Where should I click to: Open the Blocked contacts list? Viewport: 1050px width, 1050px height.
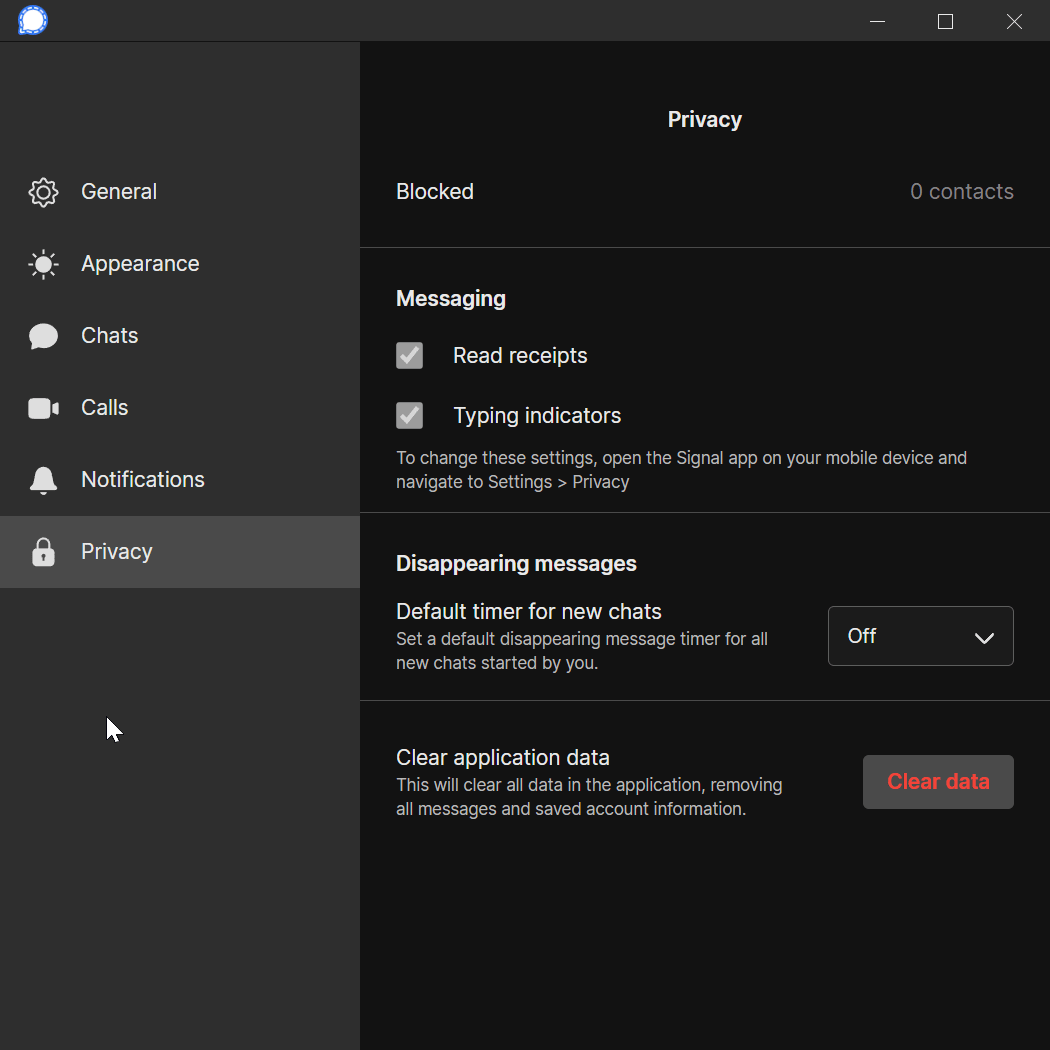(435, 192)
